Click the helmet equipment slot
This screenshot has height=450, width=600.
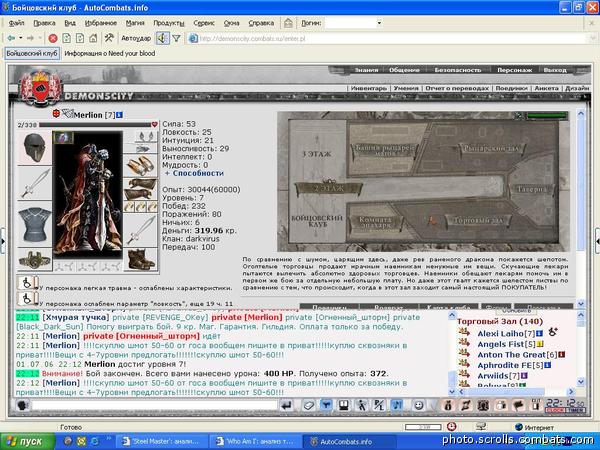[34, 148]
